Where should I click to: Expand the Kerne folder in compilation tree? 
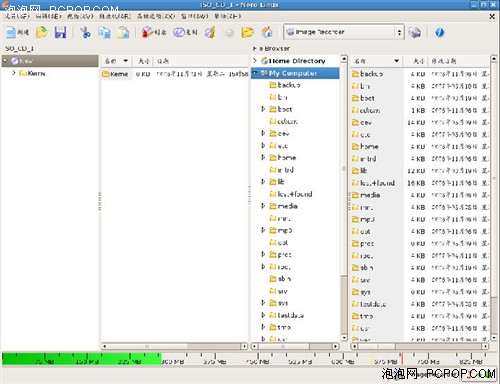pyautogui.click(x=13, y=73)
